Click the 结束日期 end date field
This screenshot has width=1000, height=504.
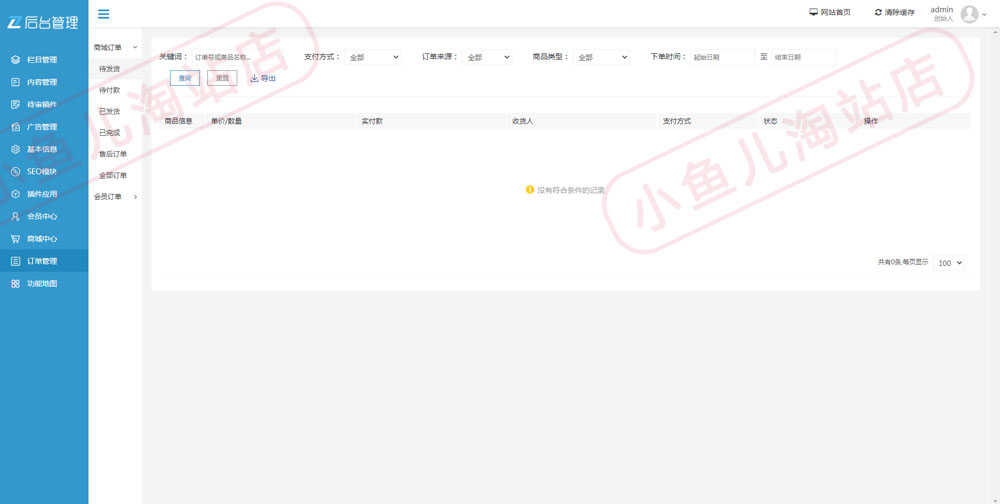(x=804, y=57)
